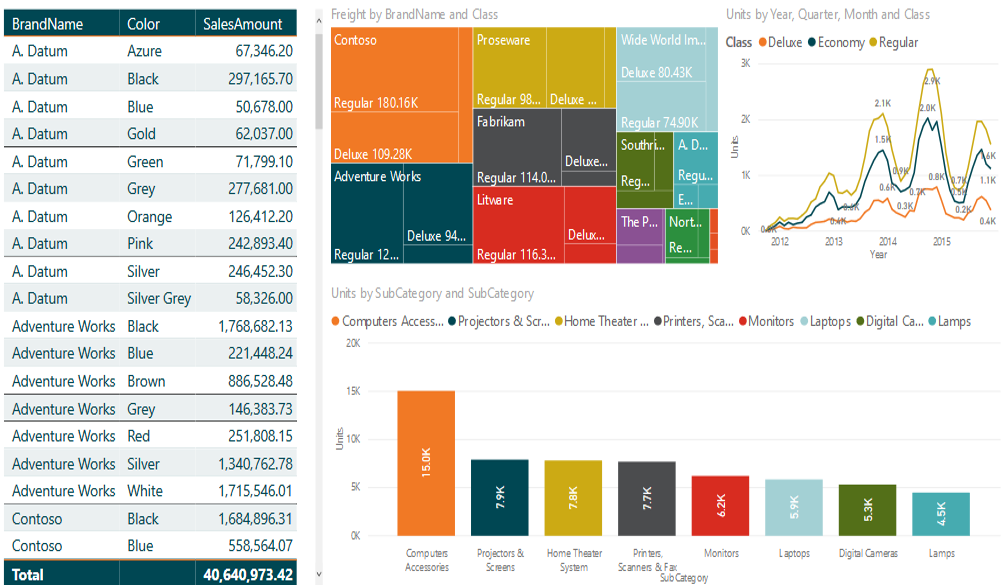Select the Adventure Works Deluxe treemap tile
Viewport: 1004px width, 585px height.
pyautogui.click(x=438, y=205)
